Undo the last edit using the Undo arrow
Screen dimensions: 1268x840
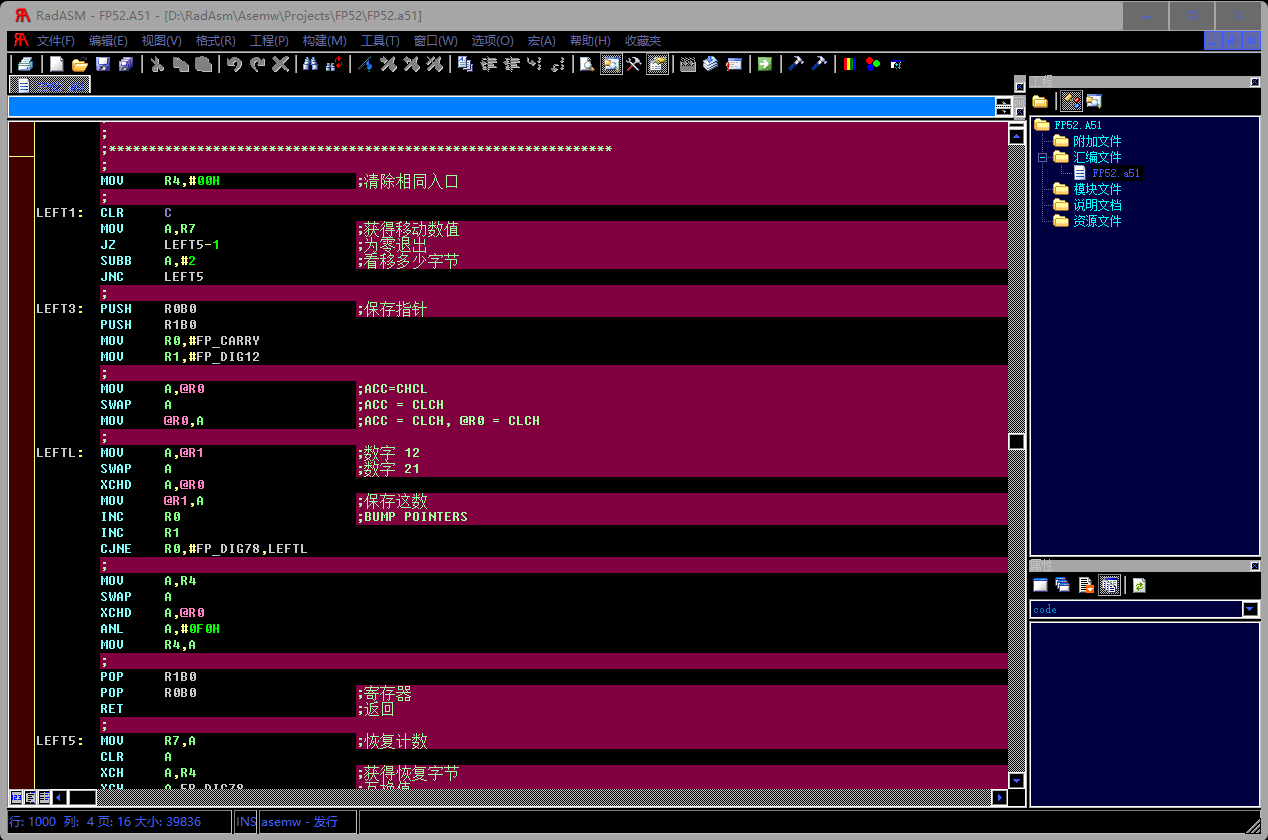(234, 64)
